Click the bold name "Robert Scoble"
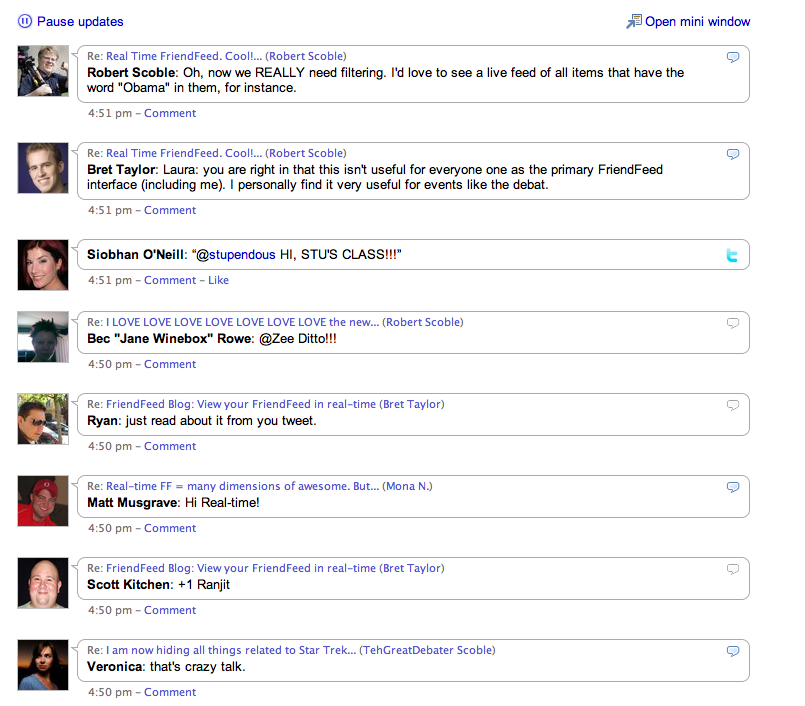 coord(131,72)
